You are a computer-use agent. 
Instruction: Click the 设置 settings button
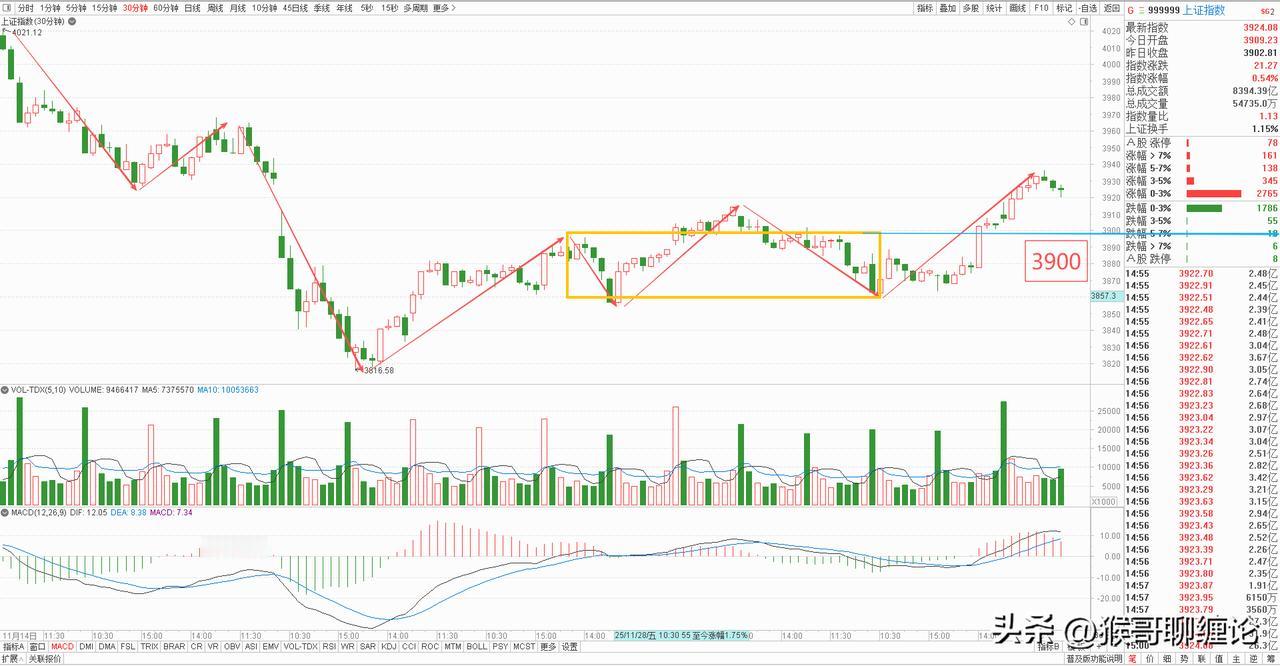pos(570,646)
